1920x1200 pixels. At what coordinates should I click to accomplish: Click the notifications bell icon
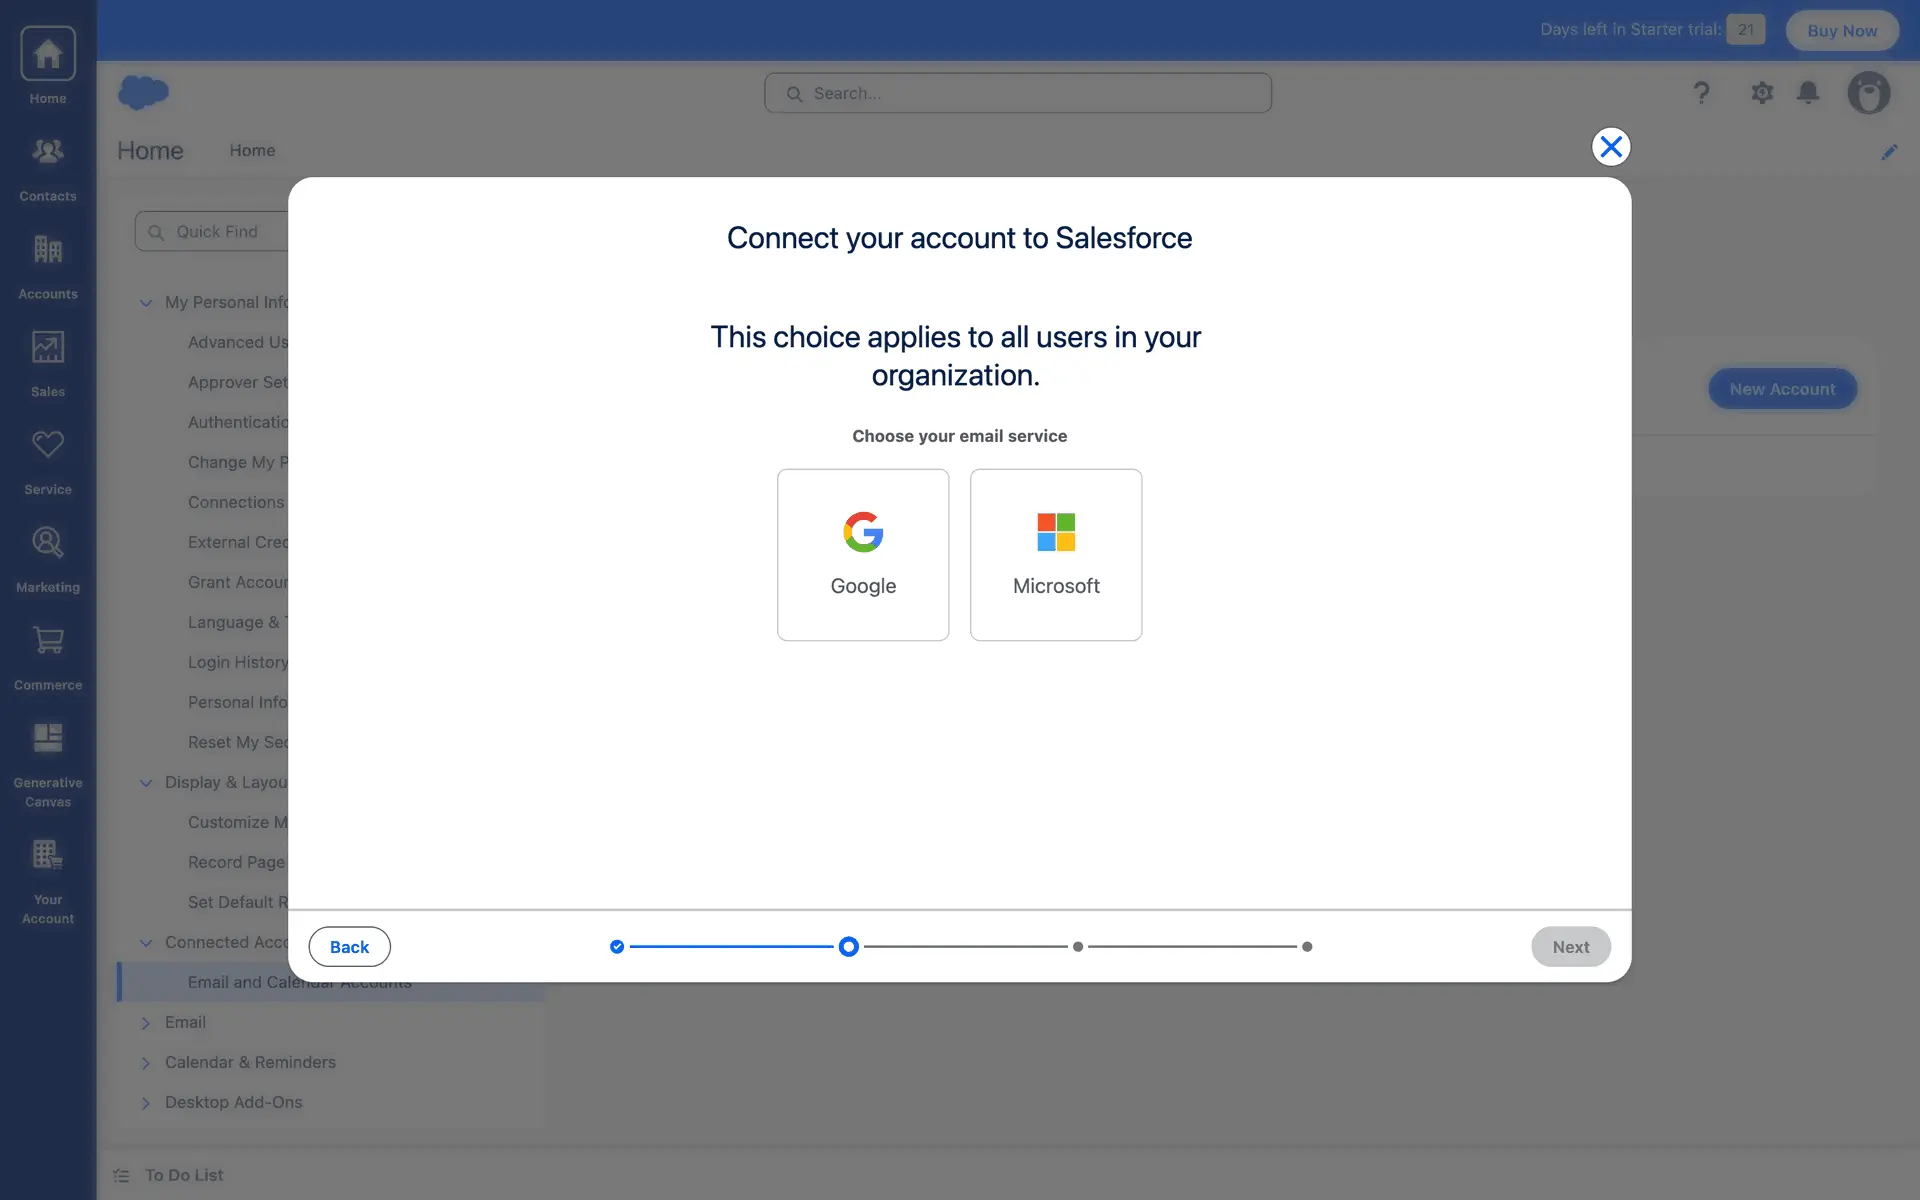[1808, 93]
